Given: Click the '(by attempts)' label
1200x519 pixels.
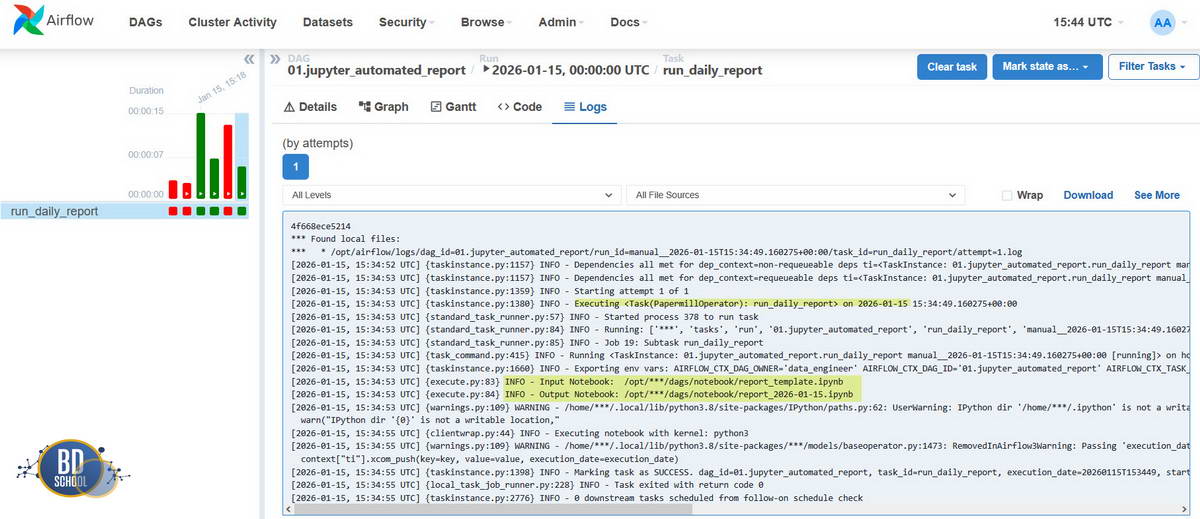Looking at the screenshot, I should (x=318, y=143).
